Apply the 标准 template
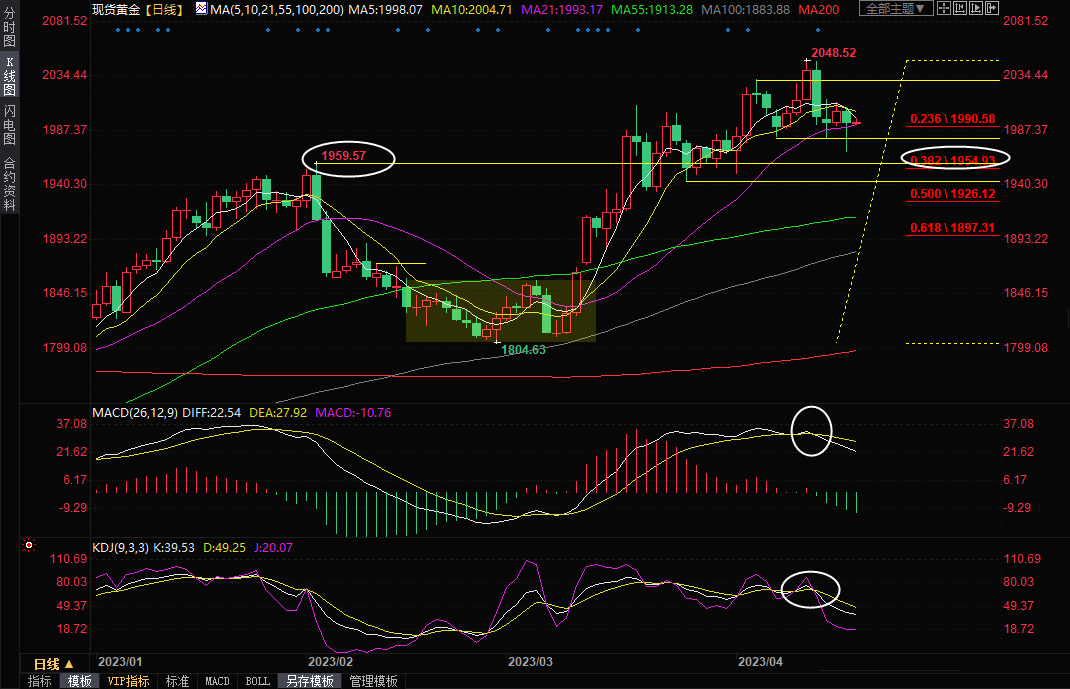Viewport: 1070px width, 689px height. coord(177,681)
